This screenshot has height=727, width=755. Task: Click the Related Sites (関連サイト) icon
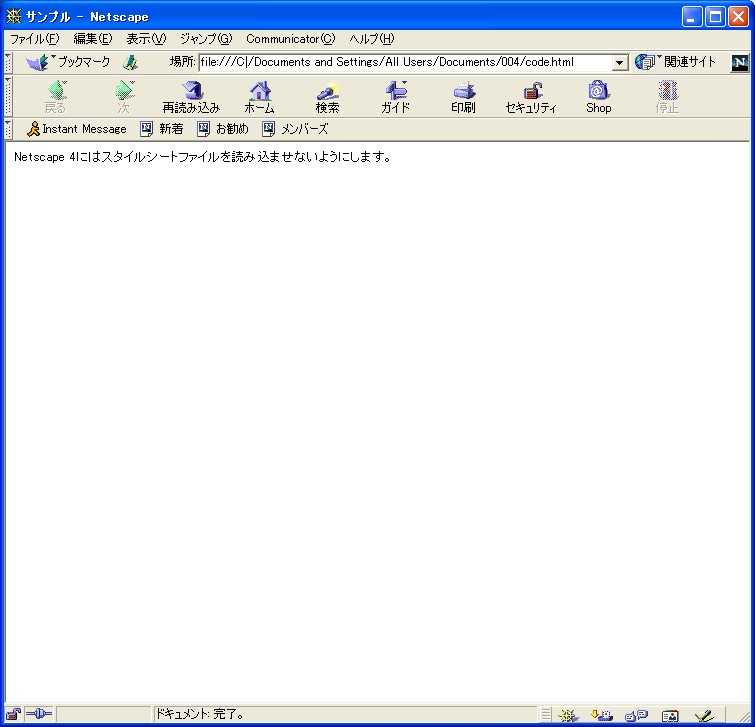(x=645, y=62)
